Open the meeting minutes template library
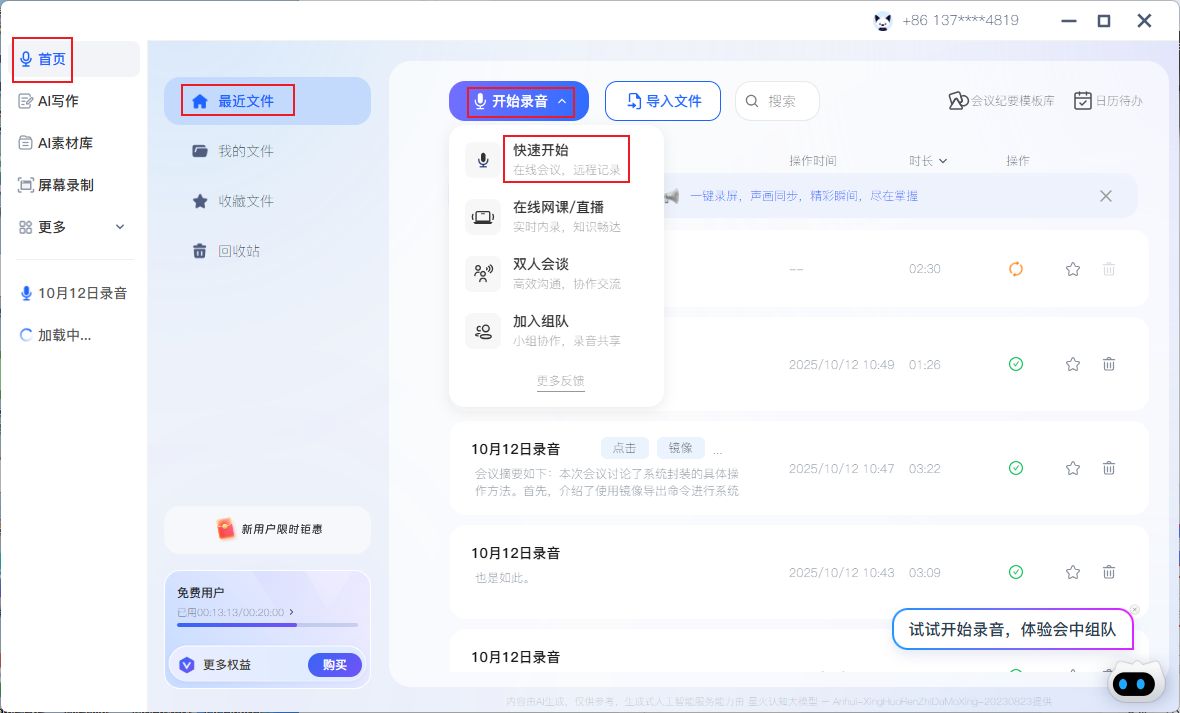 (x=1001, y=101)
